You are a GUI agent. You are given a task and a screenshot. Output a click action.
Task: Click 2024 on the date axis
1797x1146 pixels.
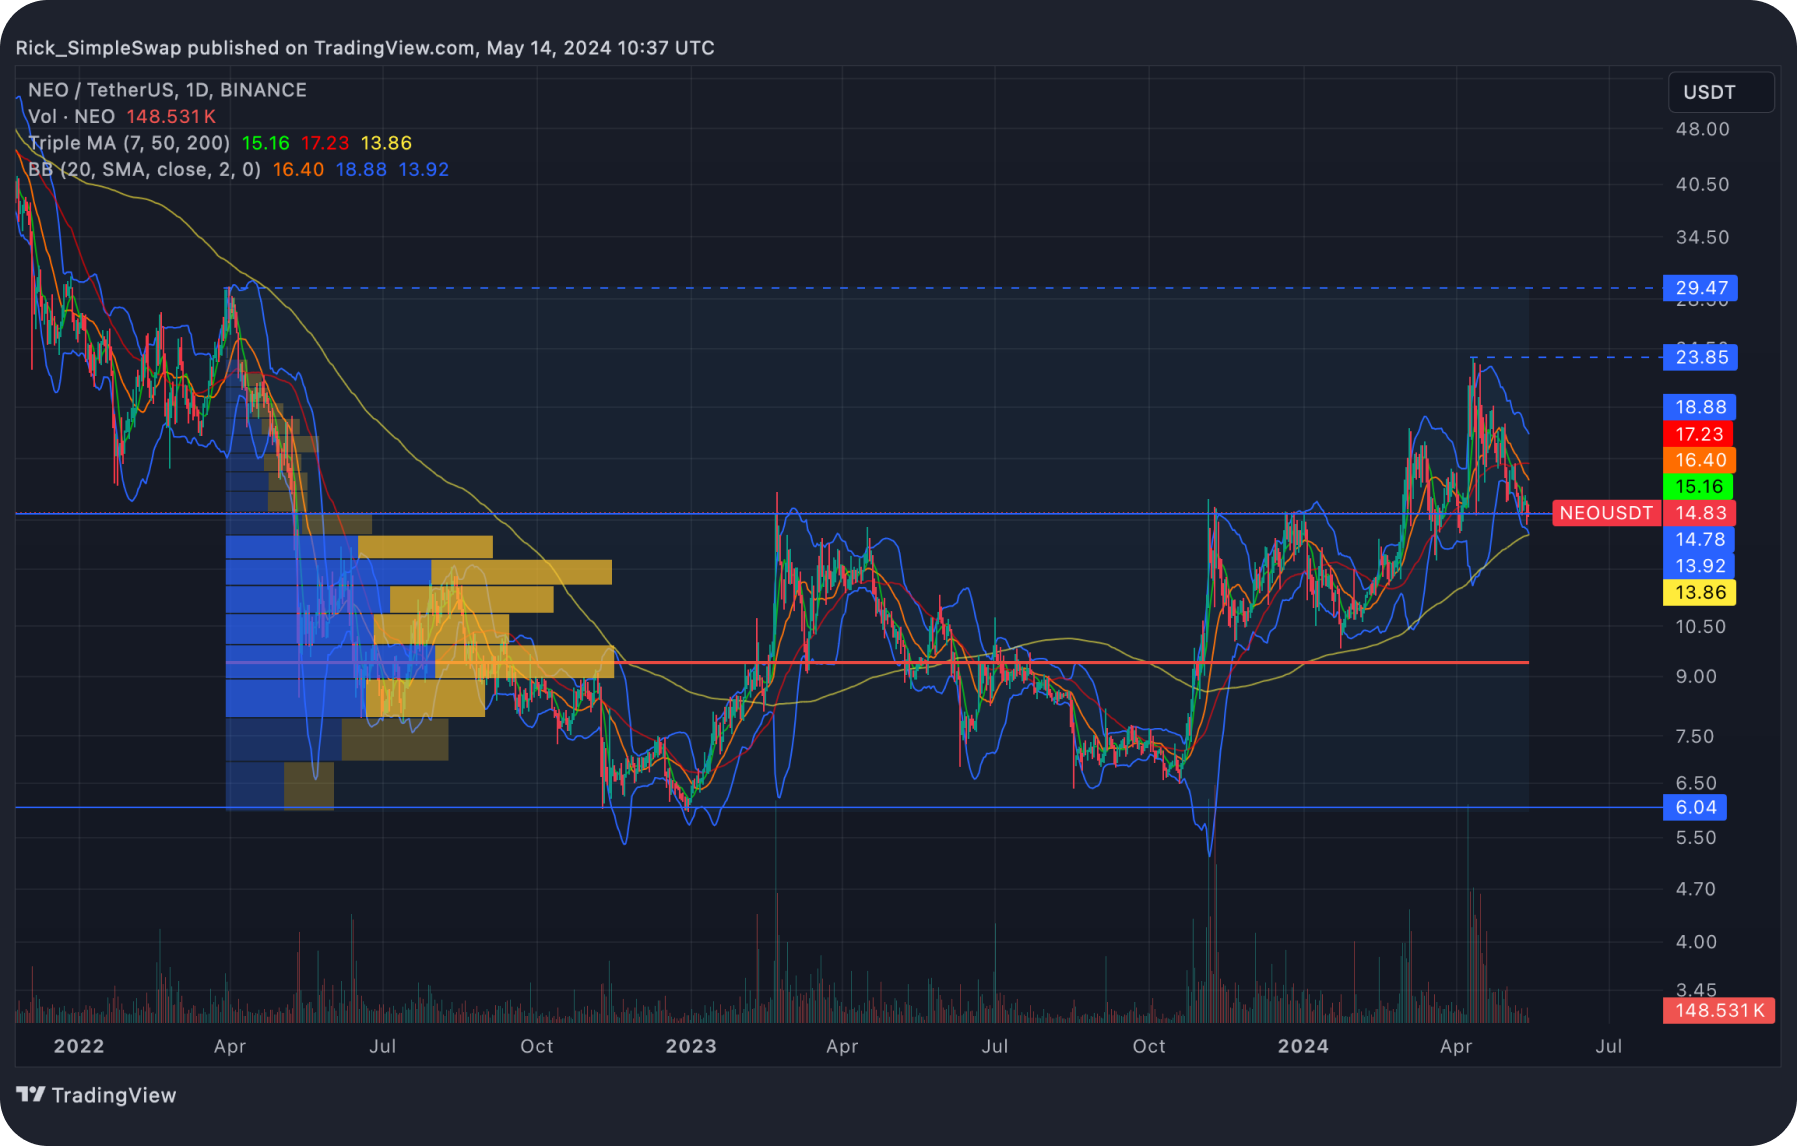coord(1304,1047)
